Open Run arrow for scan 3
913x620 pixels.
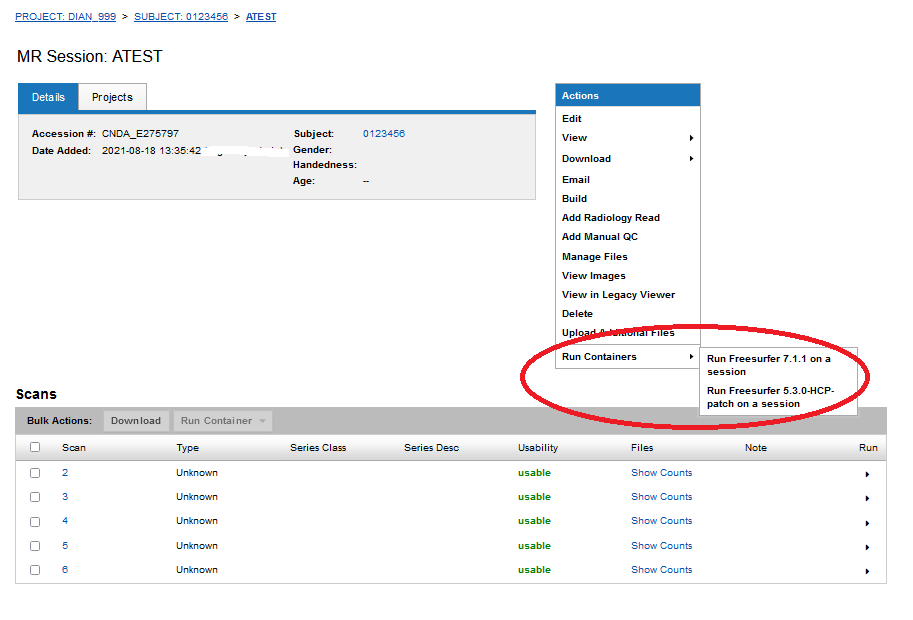pyautogui.click(x=867, y=498)
